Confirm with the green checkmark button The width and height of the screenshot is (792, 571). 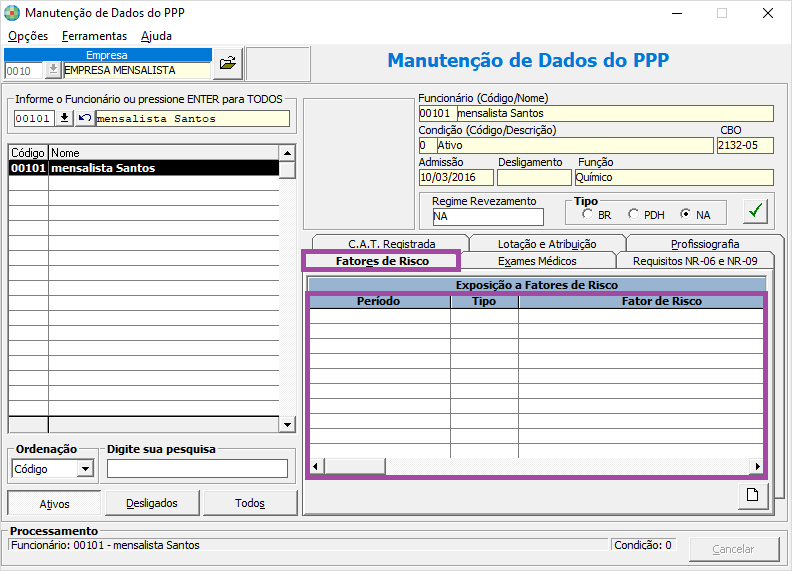(755, 211)
